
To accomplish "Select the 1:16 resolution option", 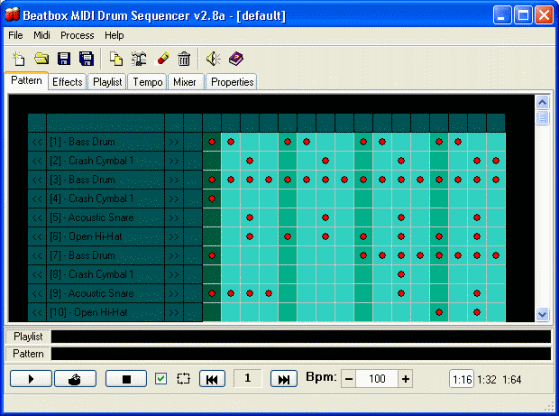I will [462, 379].
